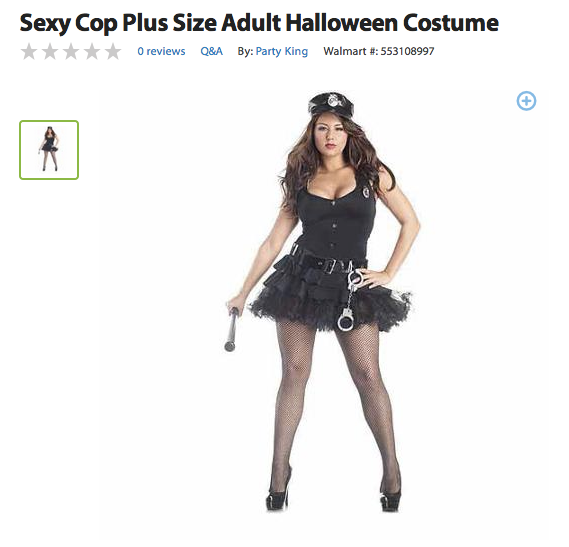Click the zoom-in plus icon
The image size is (569, 547).
526,101
